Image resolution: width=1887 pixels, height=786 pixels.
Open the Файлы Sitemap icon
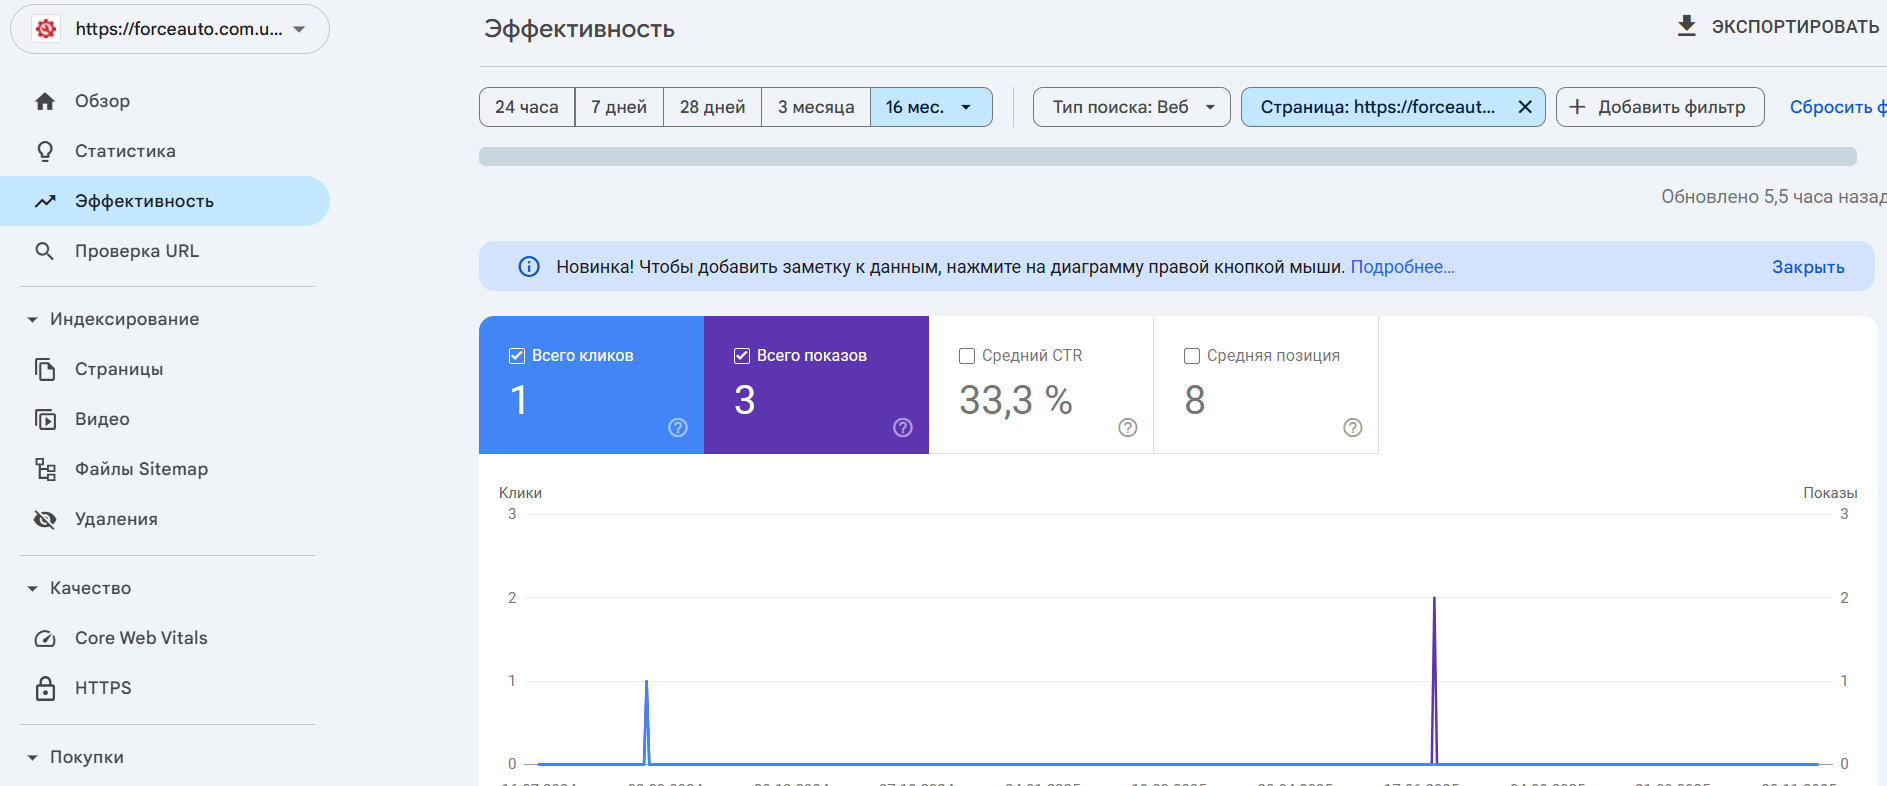[x=45, y=469]
